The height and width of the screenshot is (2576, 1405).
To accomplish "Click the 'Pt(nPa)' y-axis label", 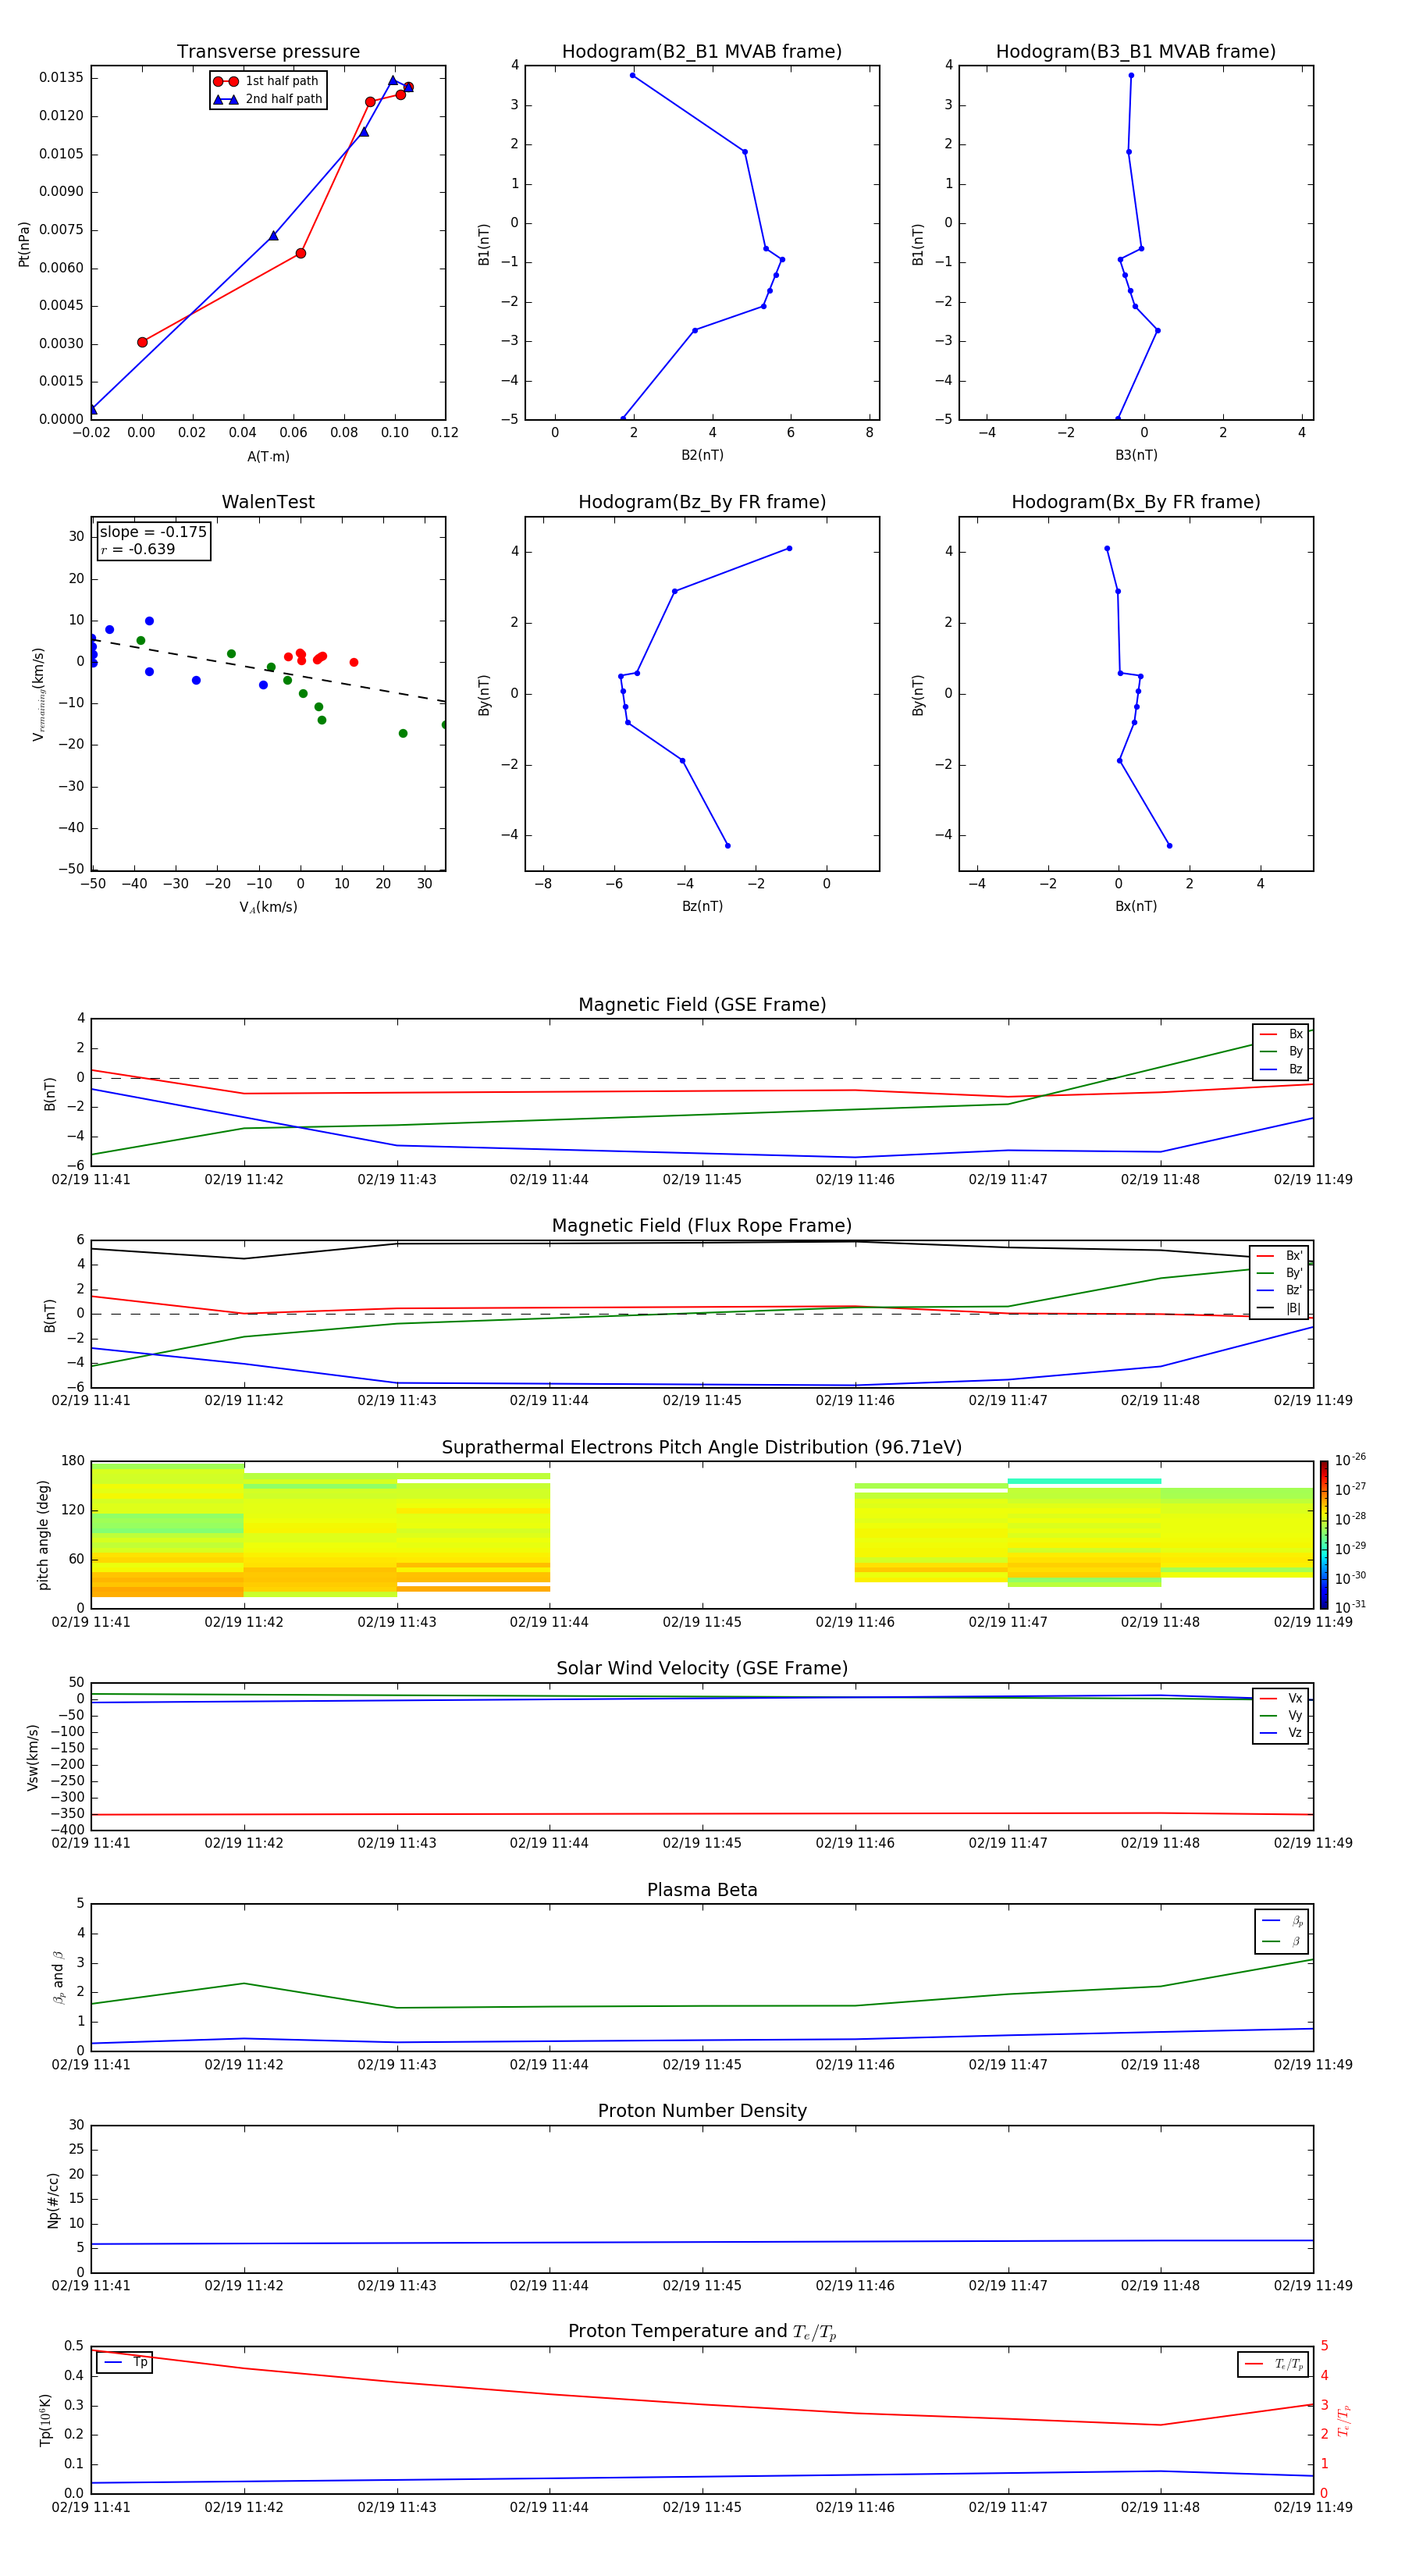I will pyautogui.click(x=24, y=243).
